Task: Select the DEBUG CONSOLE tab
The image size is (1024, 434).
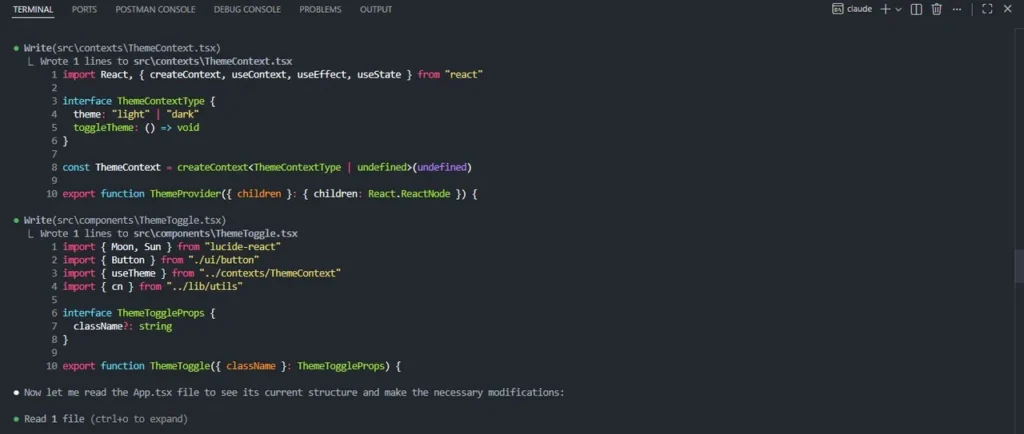Action: point(247,9)
